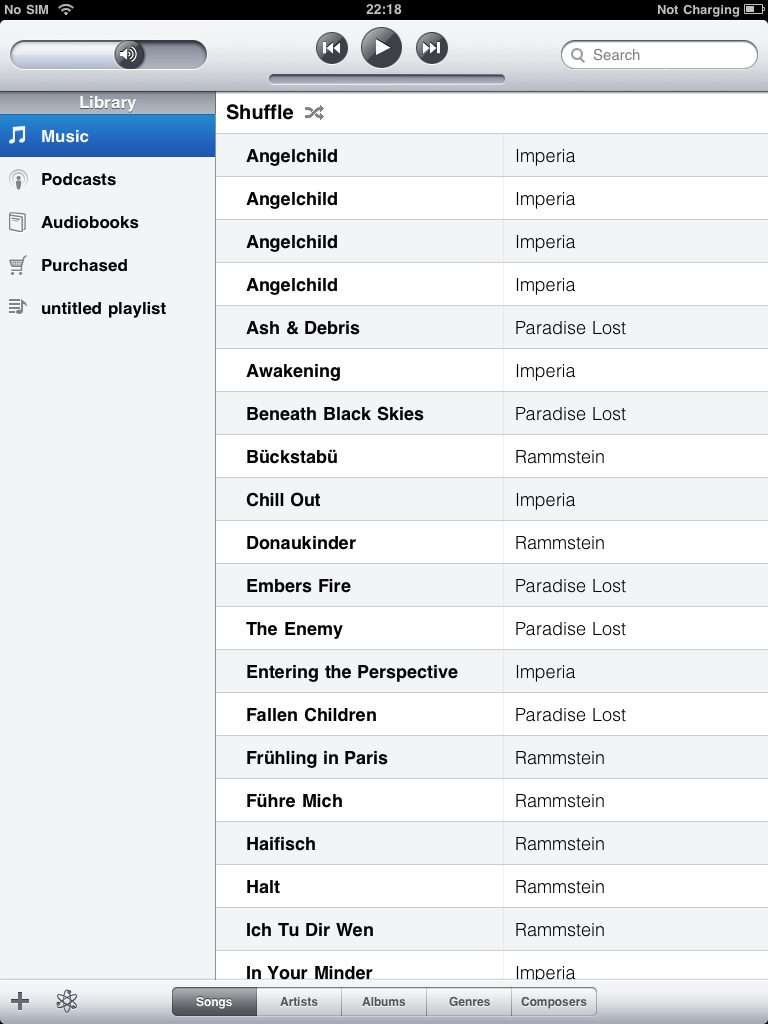This screenshot has width=768, height=1024.
Task: Select the untitled playlist
Action: tap(107, 308)
